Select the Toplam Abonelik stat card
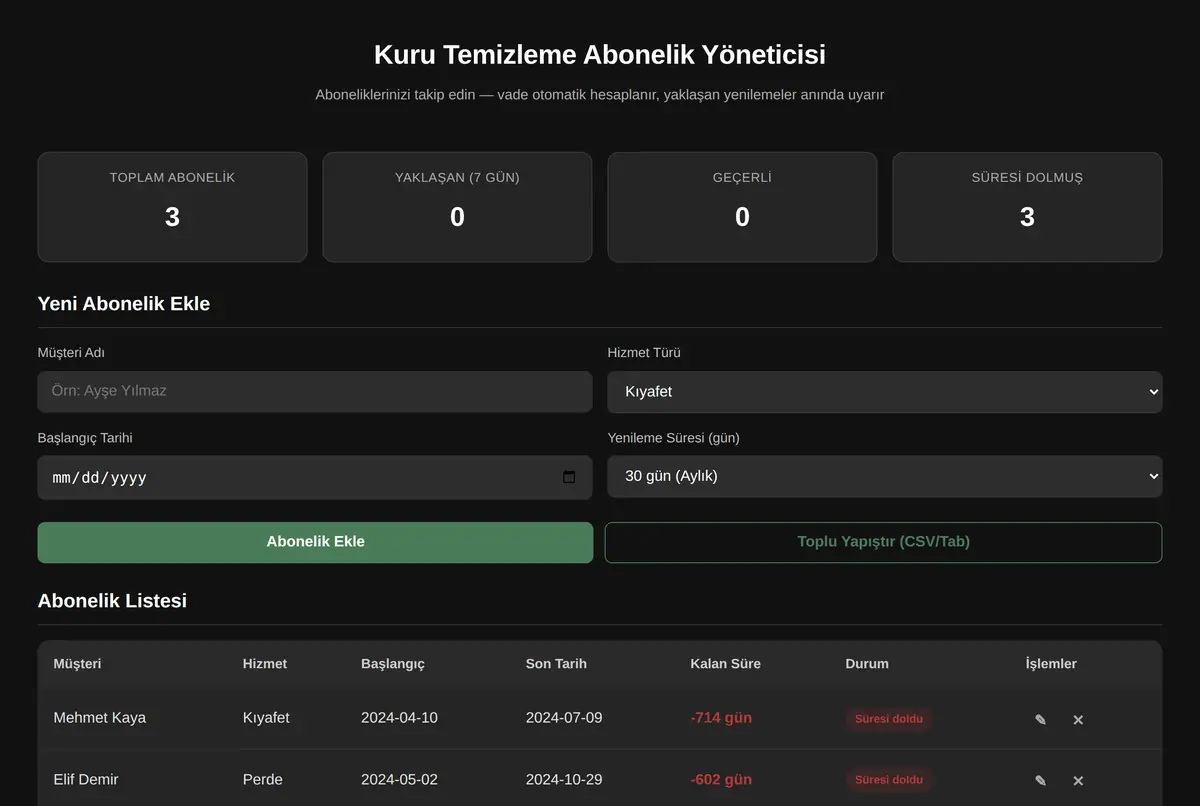Screen dimensions: 1200x806 (x=172, y=207)
